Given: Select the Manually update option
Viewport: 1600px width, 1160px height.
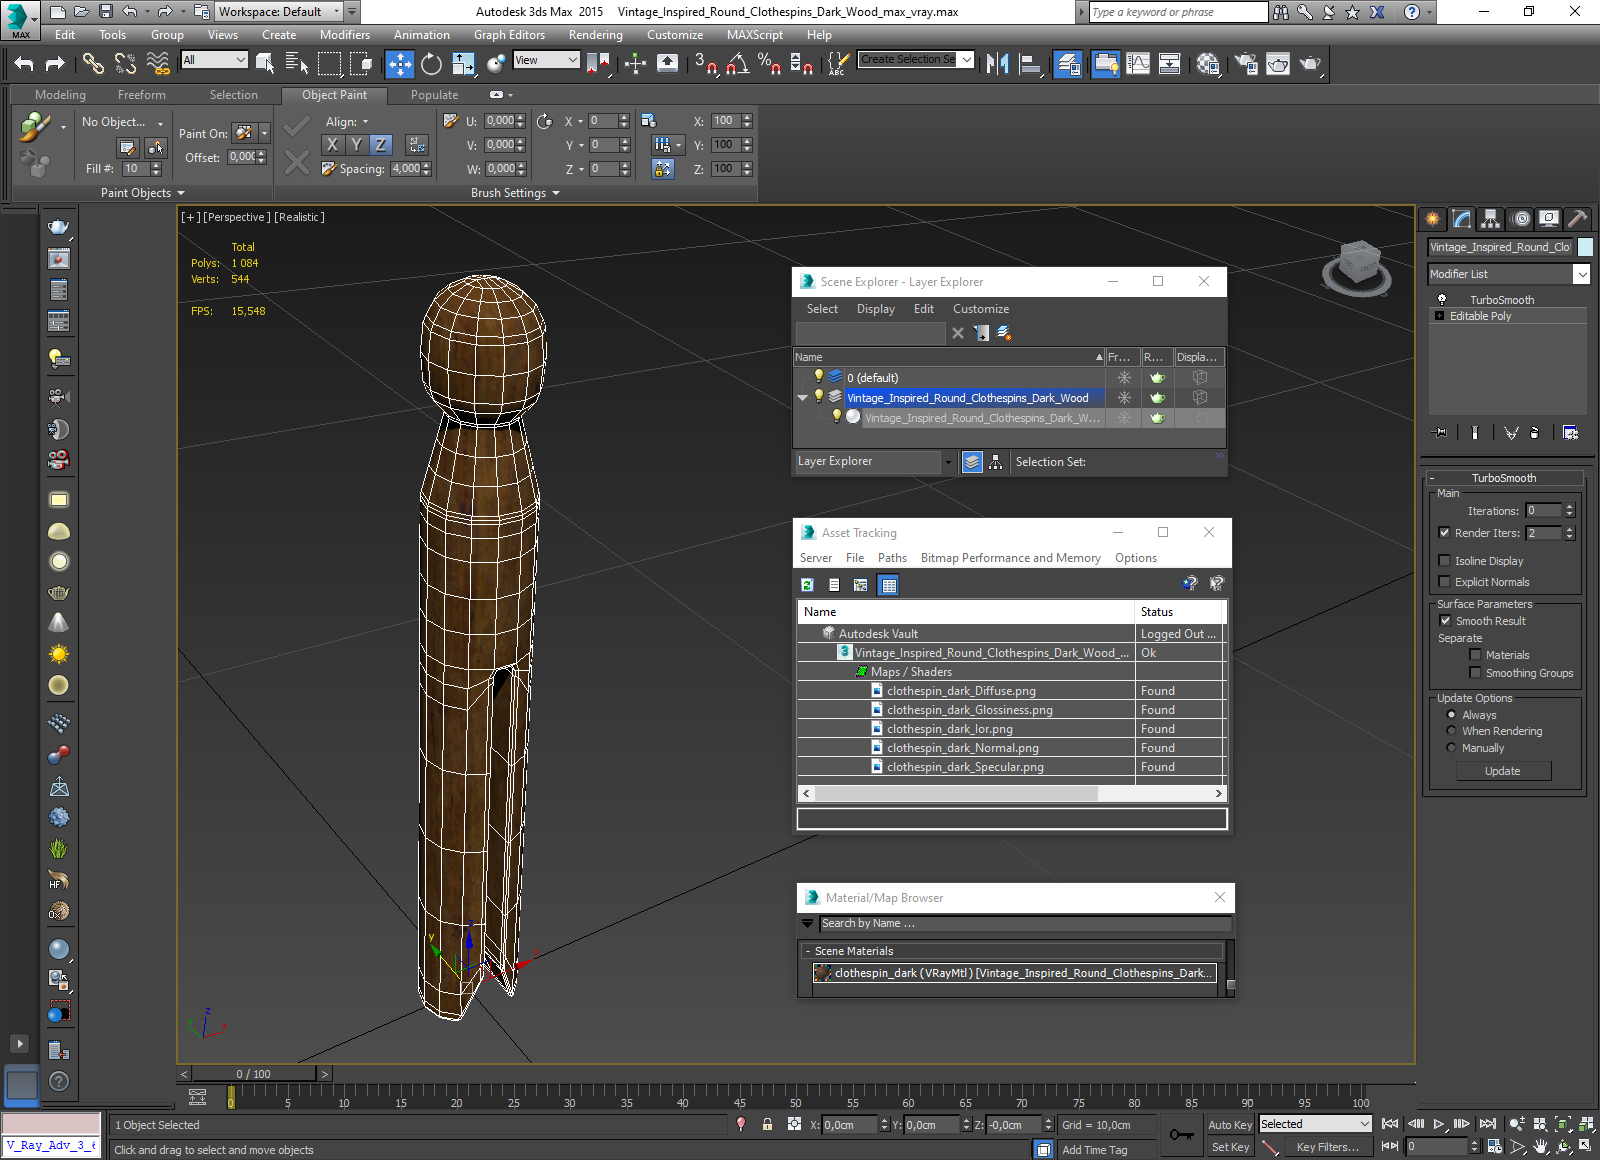Looking at the screenshot, I should [x=1451, y=748].
